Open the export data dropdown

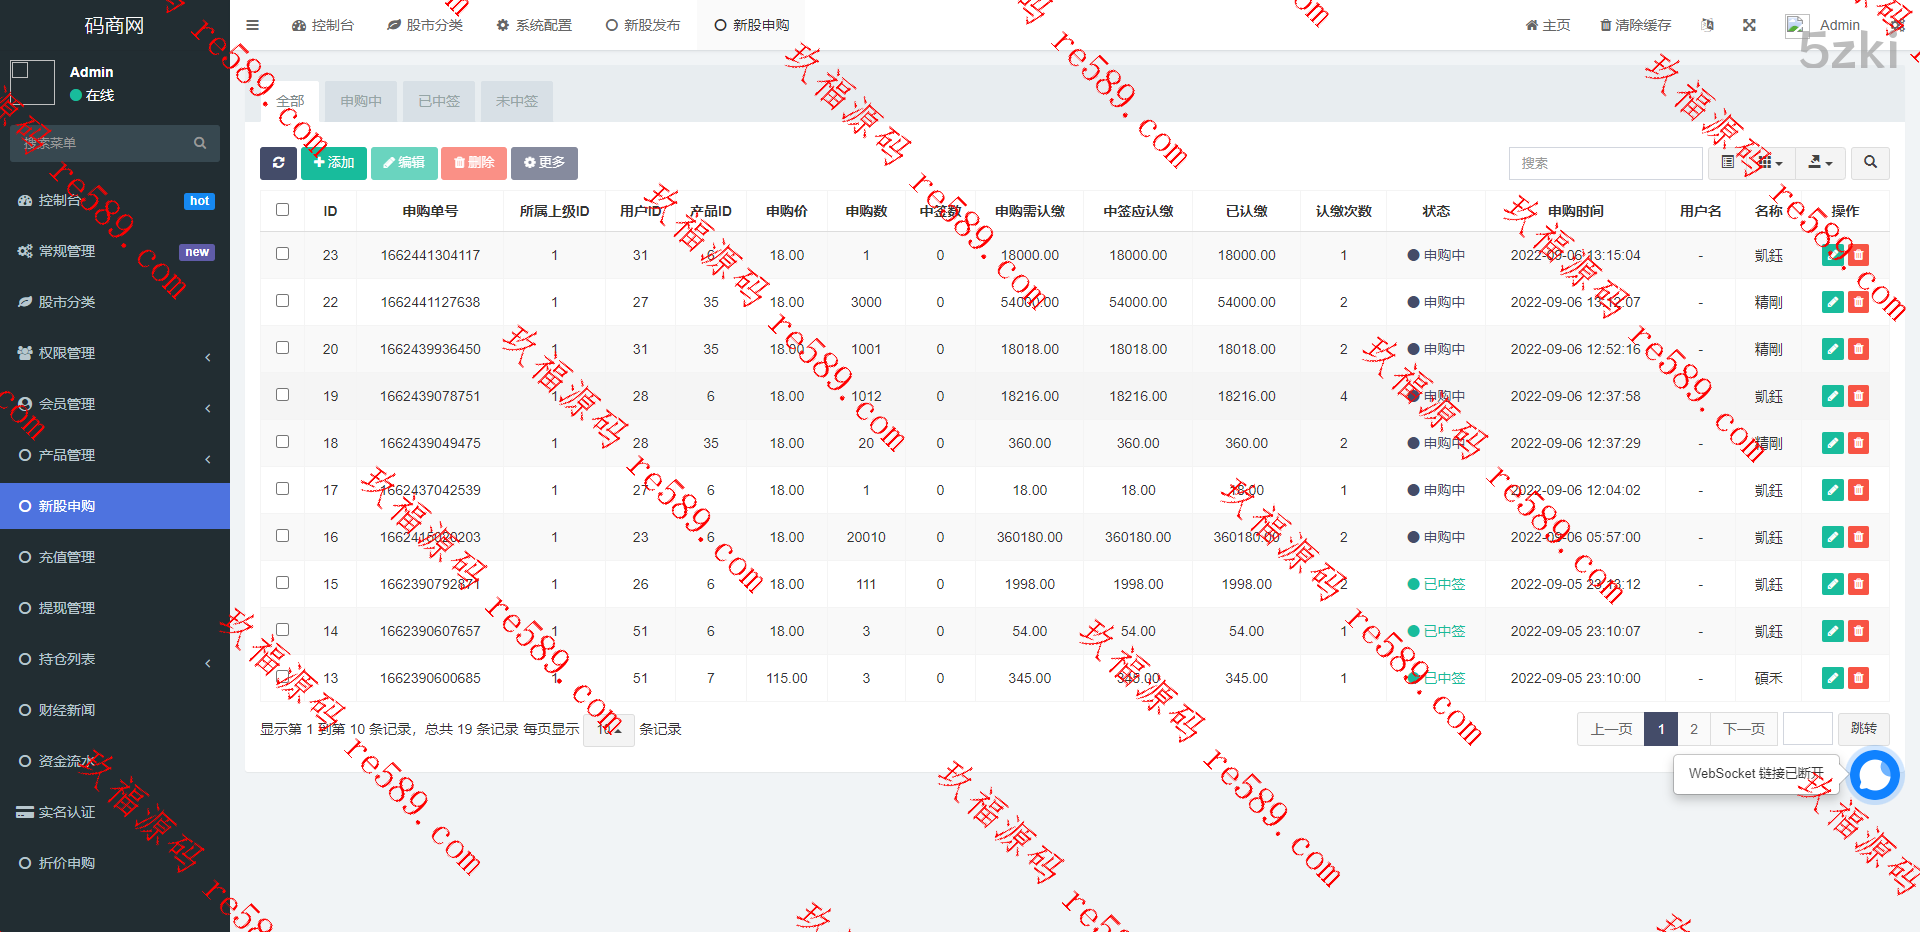pos(1820,163)
